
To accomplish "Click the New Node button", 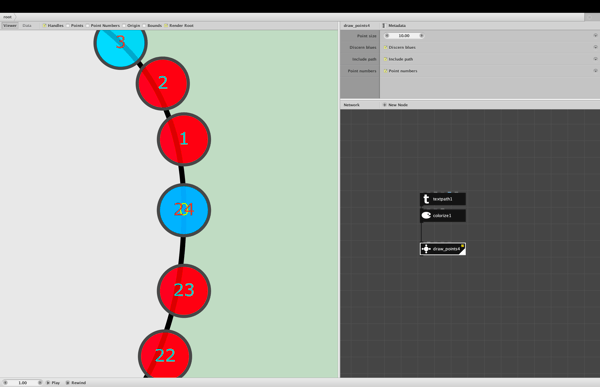I will [x=395, y=105].
